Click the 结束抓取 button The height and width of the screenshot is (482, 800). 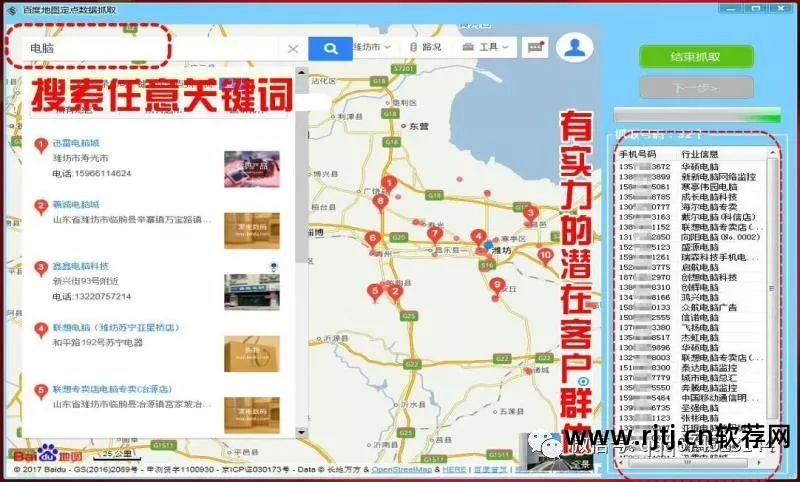[696, 57]
